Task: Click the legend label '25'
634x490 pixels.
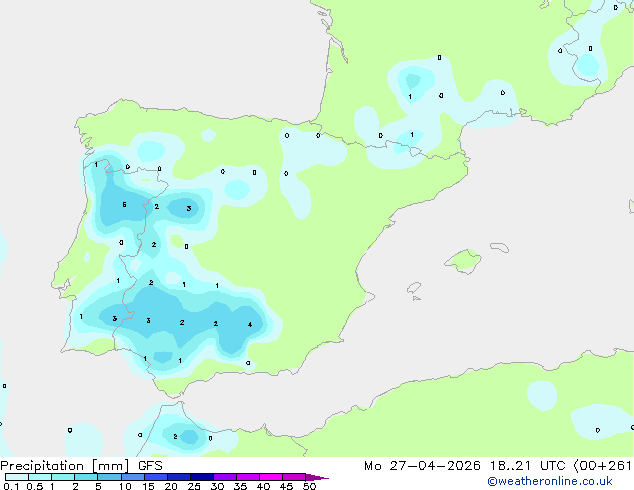Action: coord(194,486)
